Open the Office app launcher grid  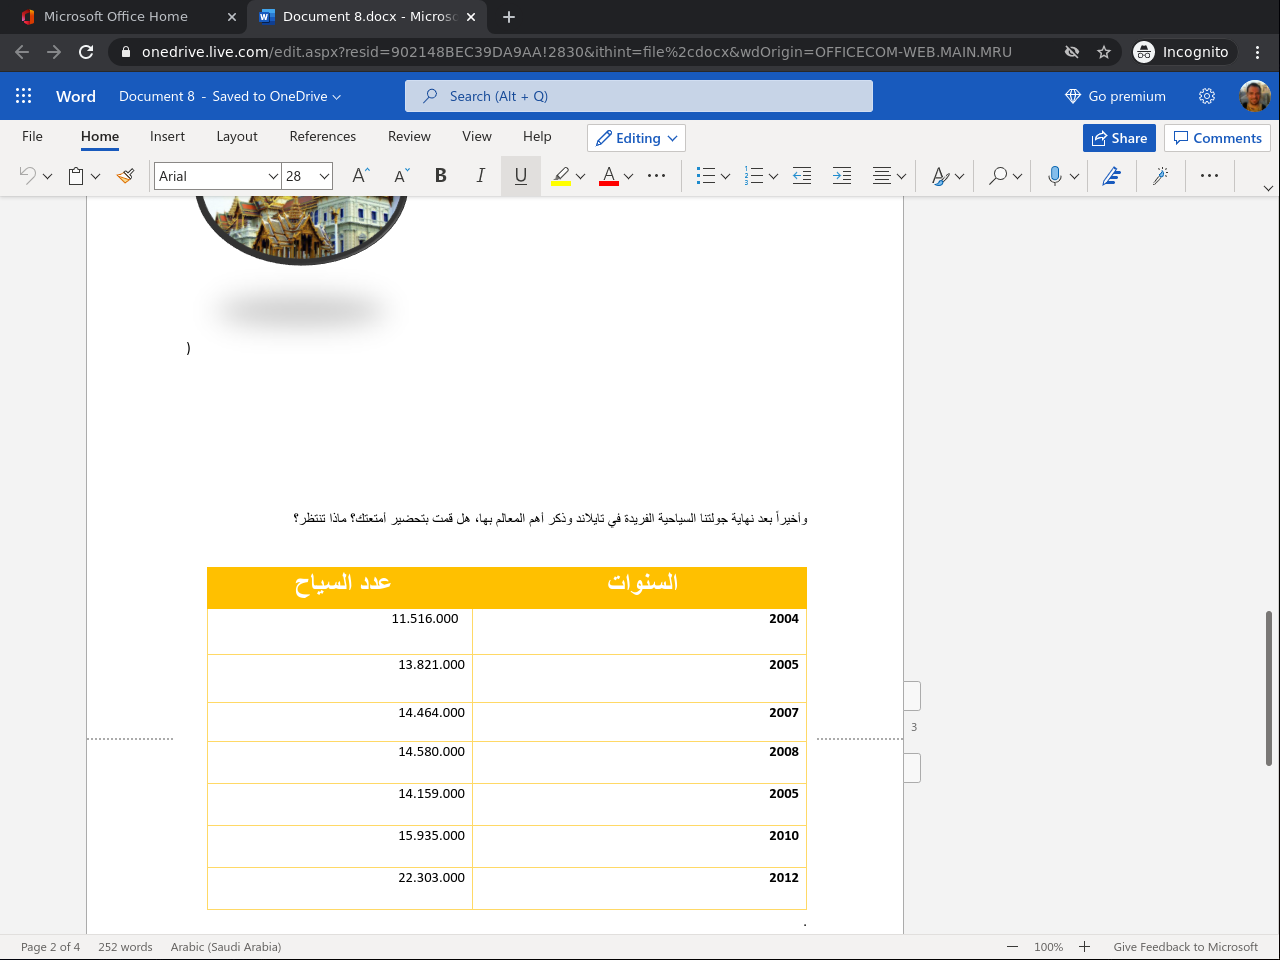point(24,96)
